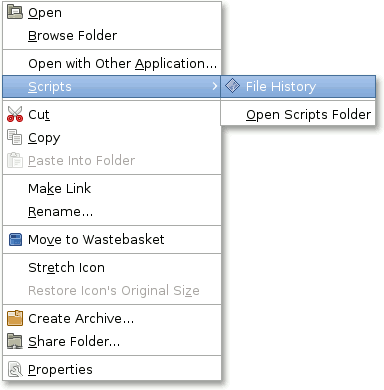Click the folder icon beside Open
384x390 pixels.
15,12
